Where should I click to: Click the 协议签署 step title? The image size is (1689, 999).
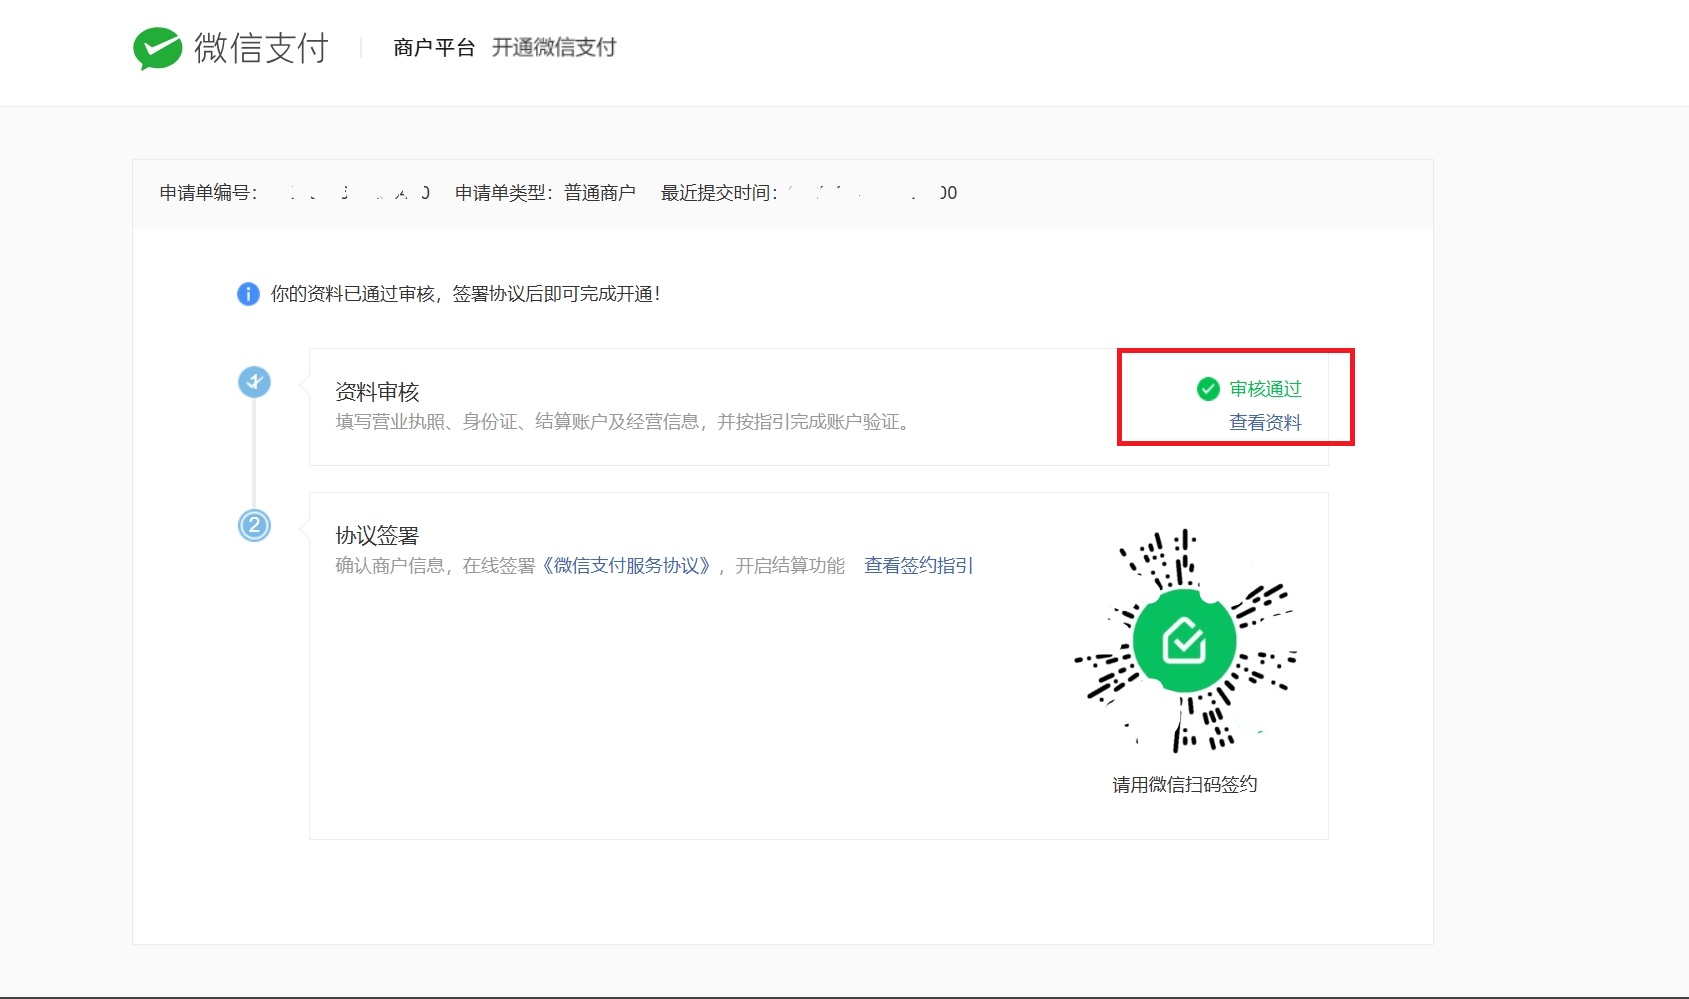pos(377,536)
